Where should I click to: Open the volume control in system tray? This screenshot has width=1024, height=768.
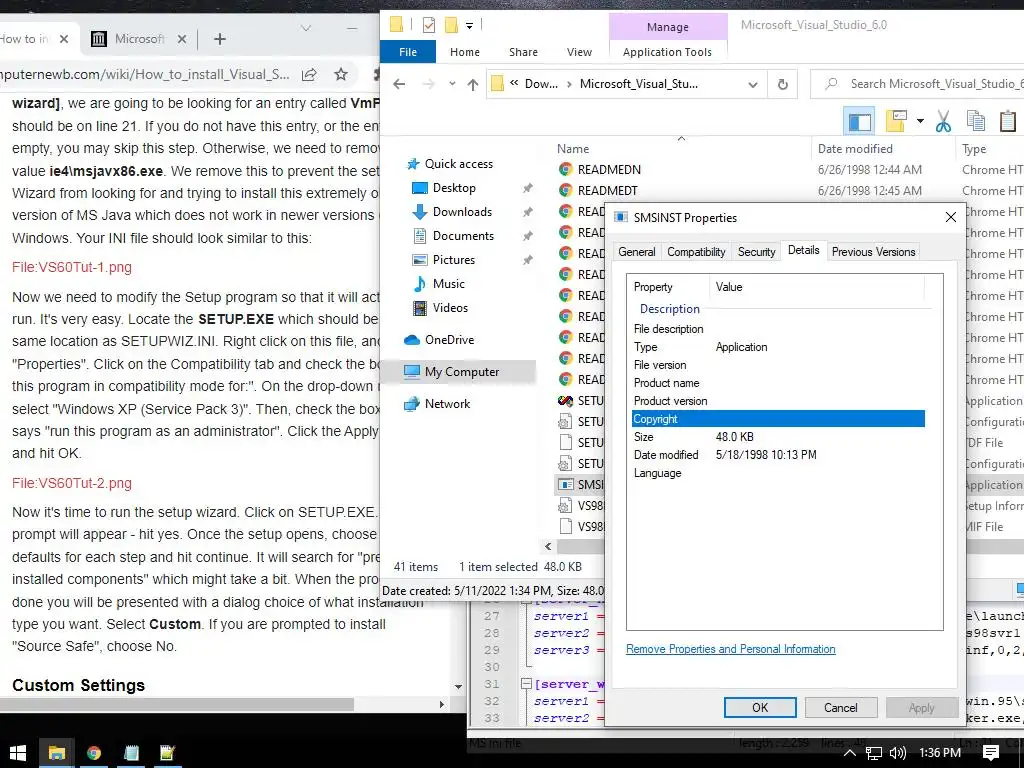point(897,753)
